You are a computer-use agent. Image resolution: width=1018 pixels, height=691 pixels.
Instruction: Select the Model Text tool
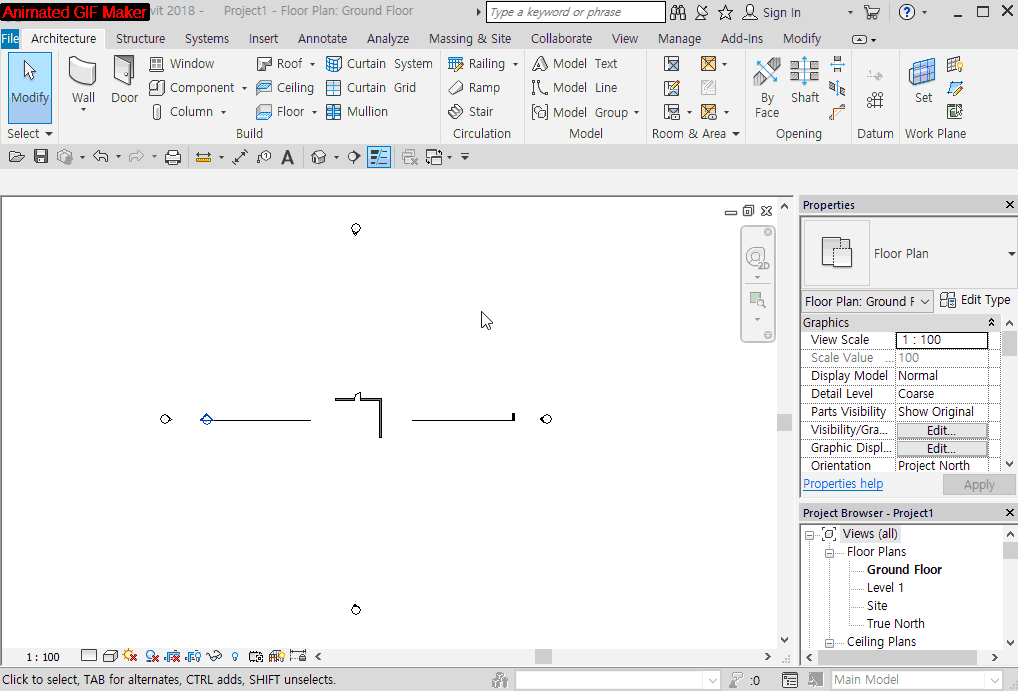tap(575, 64)
